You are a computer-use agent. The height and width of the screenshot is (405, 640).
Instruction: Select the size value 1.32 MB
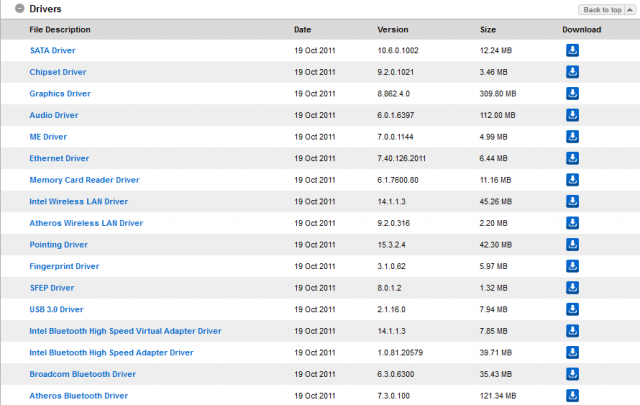493,288
